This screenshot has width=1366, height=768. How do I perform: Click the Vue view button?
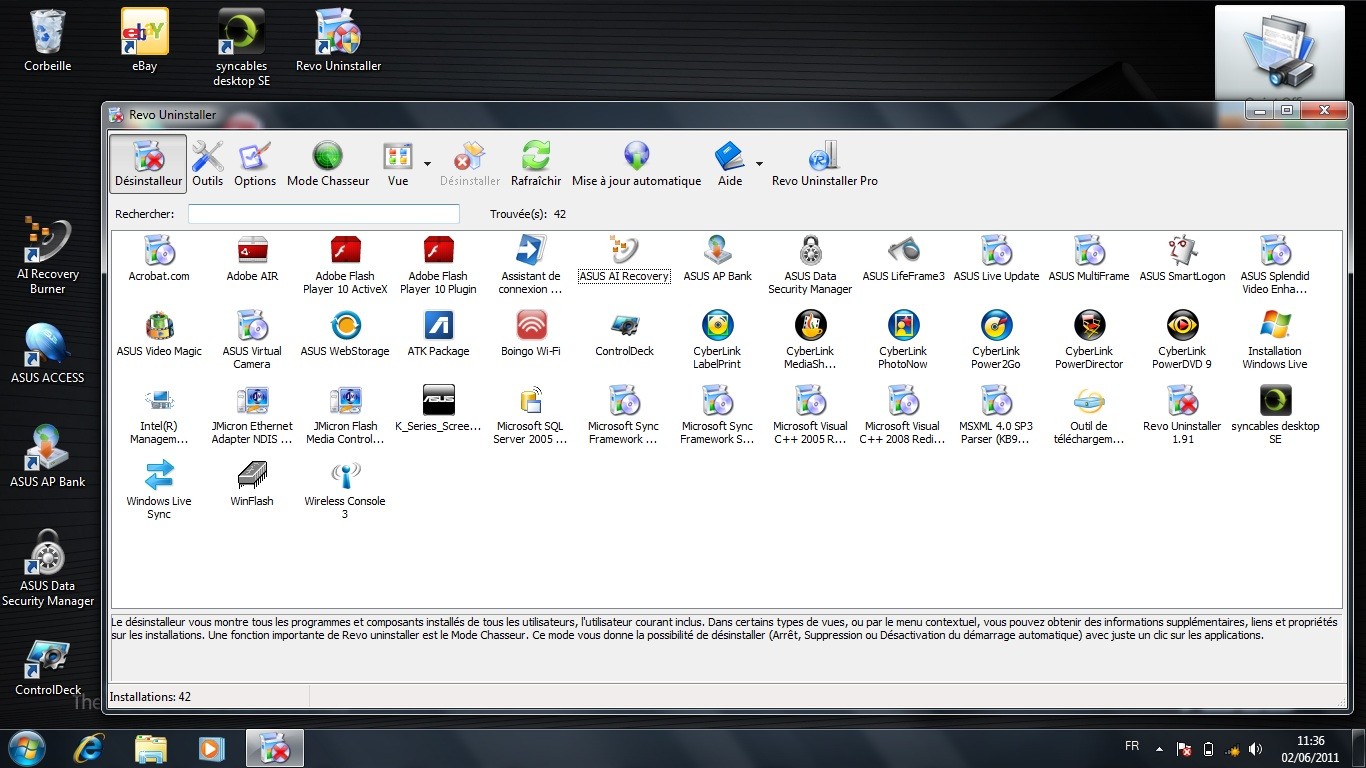[398, 164]
